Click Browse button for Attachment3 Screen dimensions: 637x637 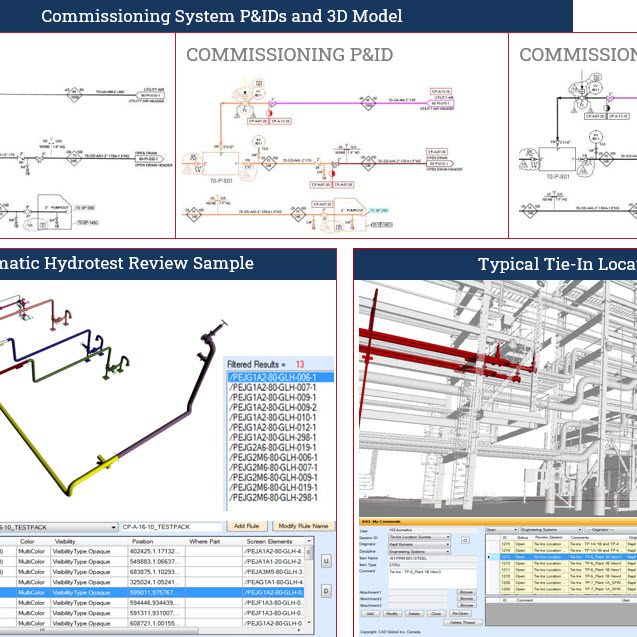coord(467,605)
